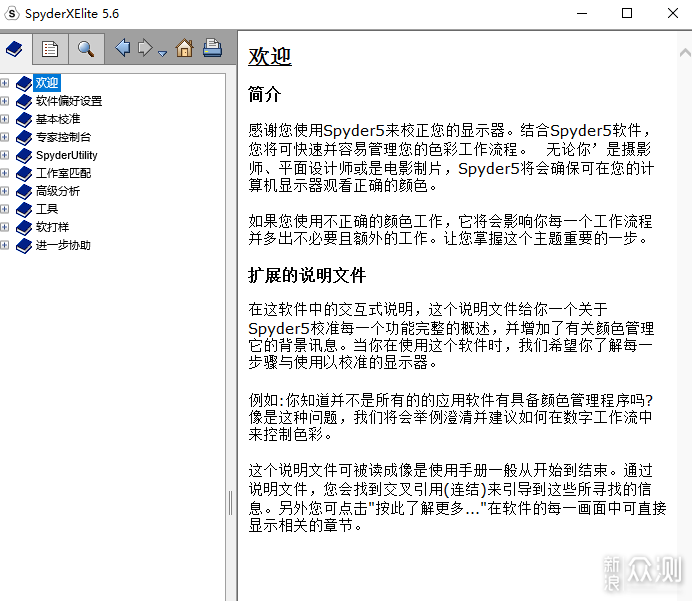Image resolution: width=692 pixels, height=601 pixels.
Task: Select the 基本校准 topic
Action: [x=58, y=119]
